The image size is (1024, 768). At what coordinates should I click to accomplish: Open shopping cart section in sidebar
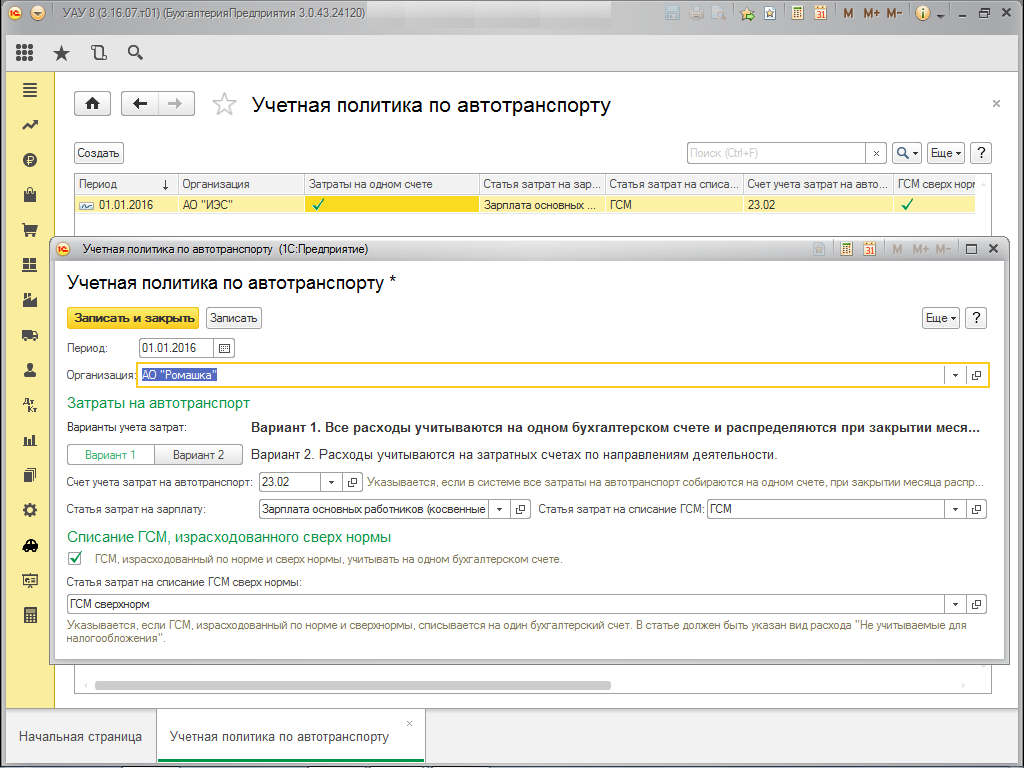tap(30, 230)
